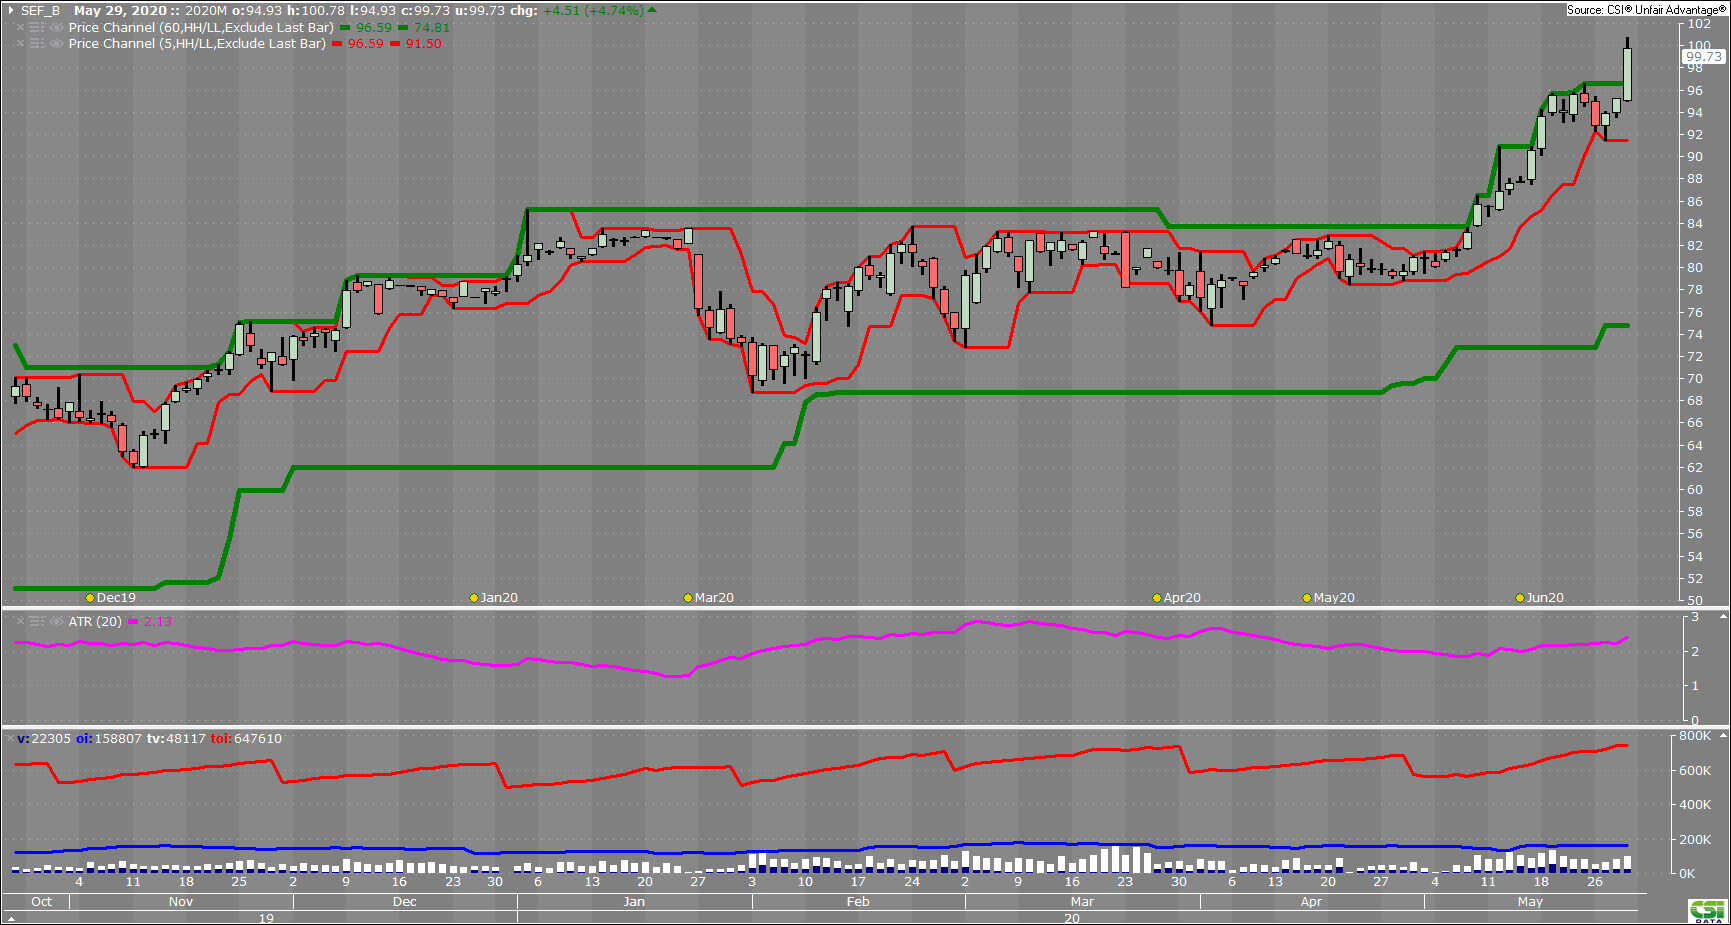Collapse the volume pane using the scale arrow
Image resolution: width=1731 pixels, height=925 pixels.
pos(1723,735)
